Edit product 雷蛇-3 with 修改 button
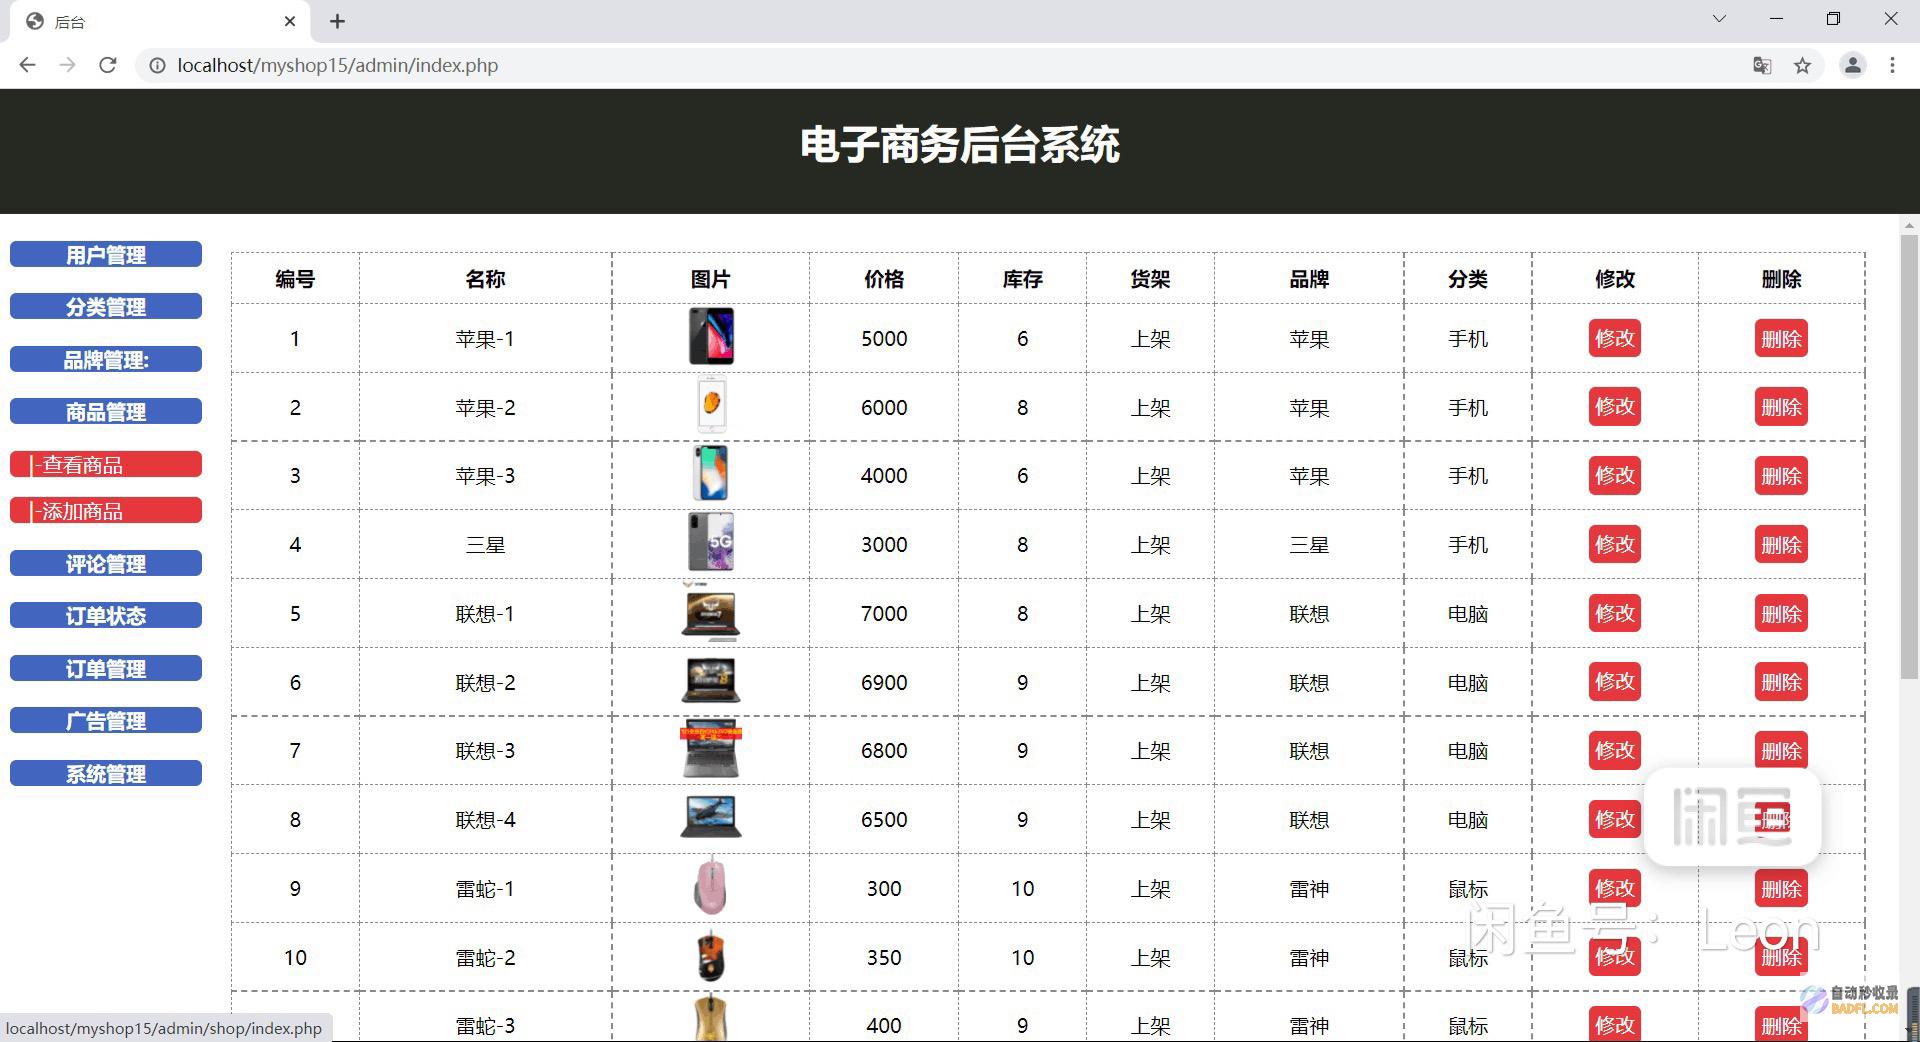Image resolution: width=1920 pixels, height=1042 pixels. (1614, 1024)
